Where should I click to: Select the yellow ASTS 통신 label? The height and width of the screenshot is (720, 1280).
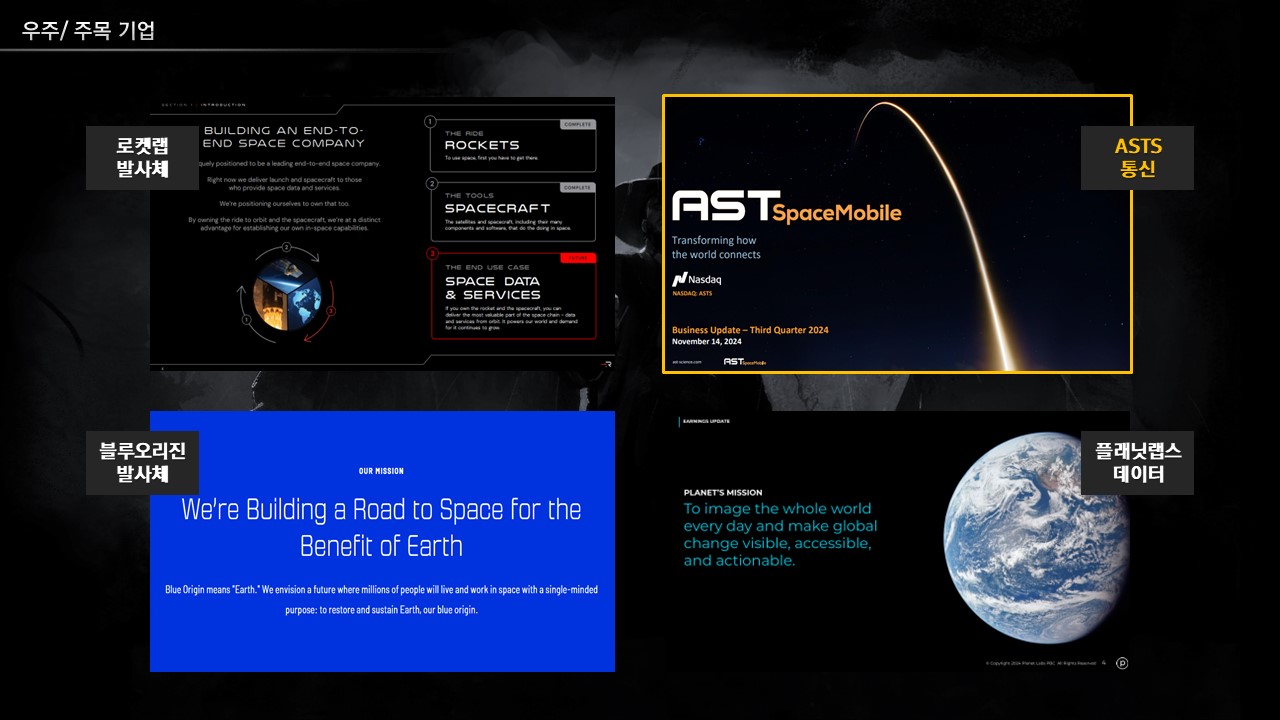point(1137,157)
